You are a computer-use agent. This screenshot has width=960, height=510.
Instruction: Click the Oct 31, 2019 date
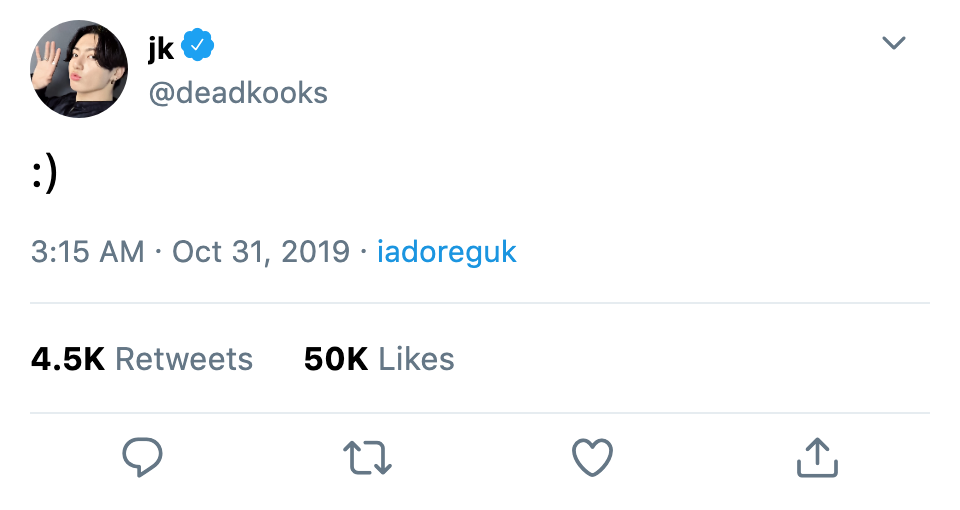tap(261, 252)
